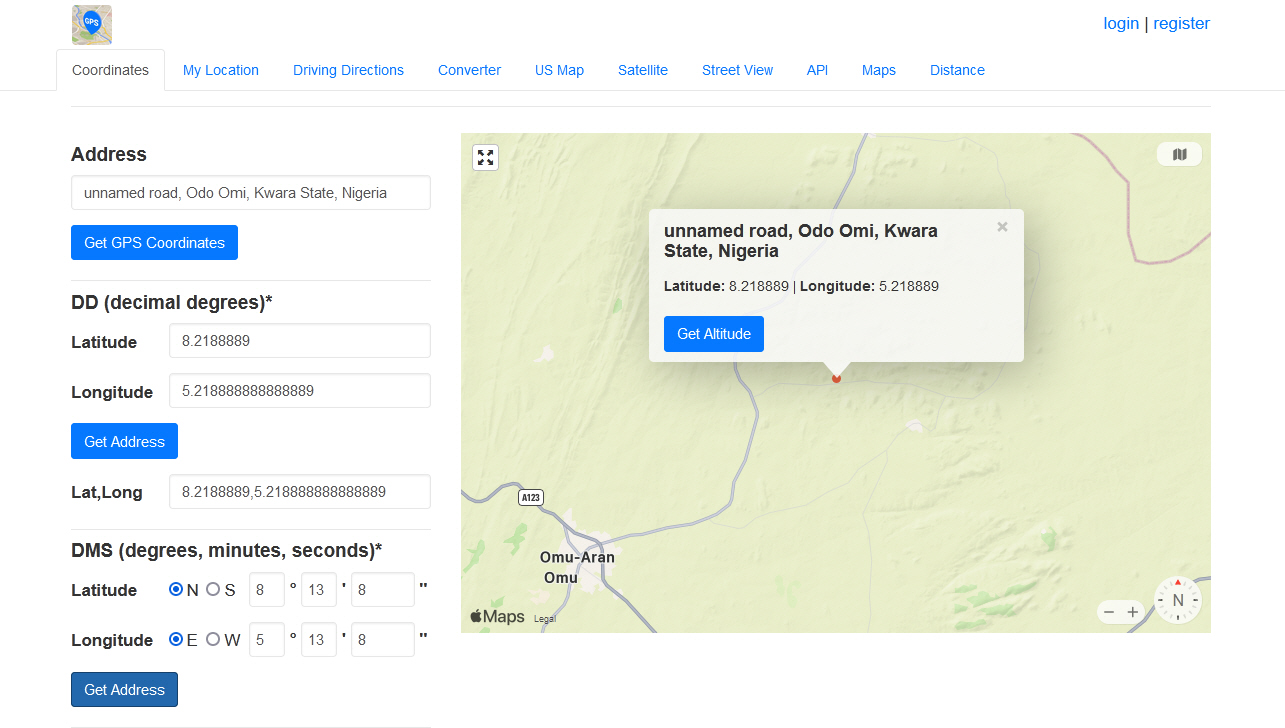Click Get Address under DMS section
The height and width of the screenshot is (728, 1285).
point(124,689)
